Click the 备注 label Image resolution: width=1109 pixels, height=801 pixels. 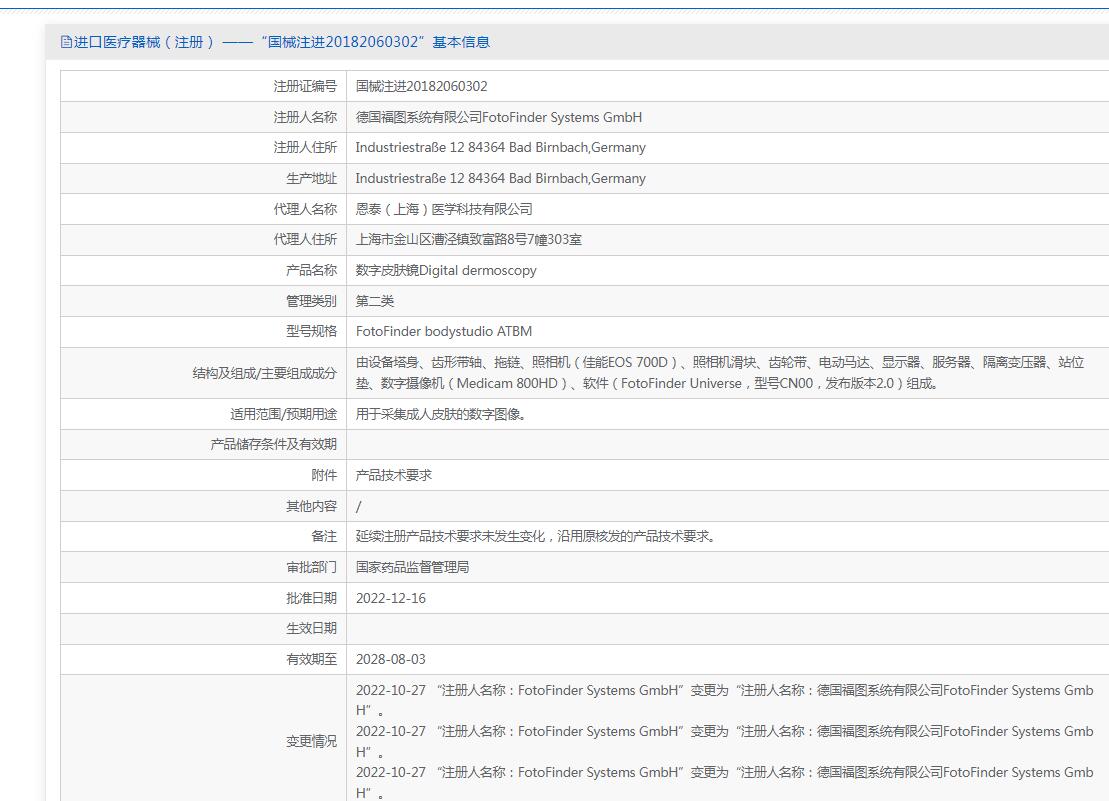pyautogui.click(x=324, y=537)
